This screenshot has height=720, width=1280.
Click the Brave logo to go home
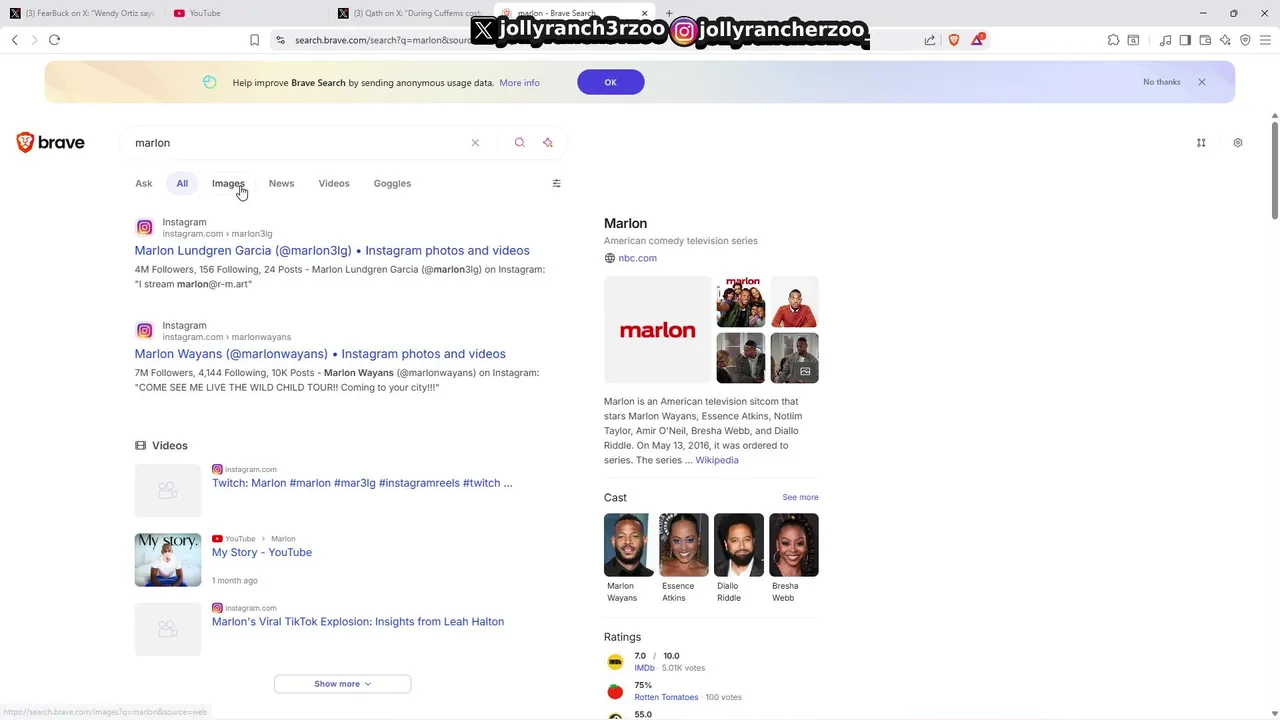pyautogui.click(x=51, y=143)
